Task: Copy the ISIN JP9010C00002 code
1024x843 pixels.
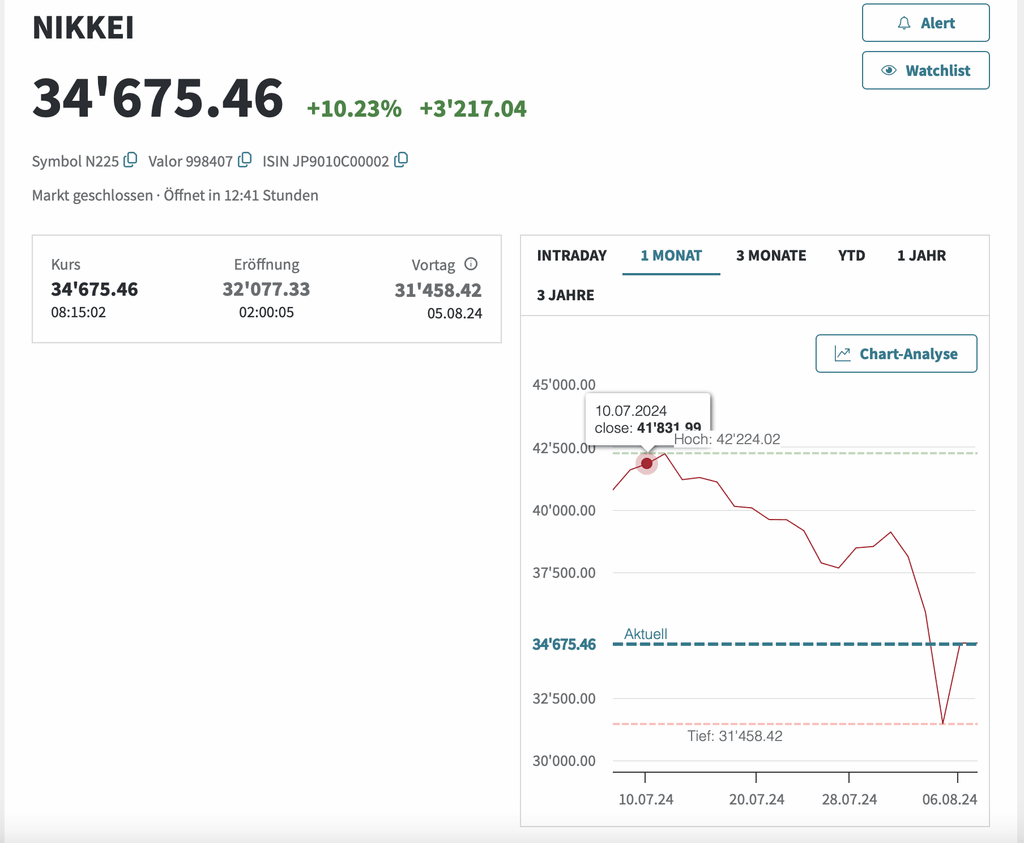Action: tap(402, 160)
